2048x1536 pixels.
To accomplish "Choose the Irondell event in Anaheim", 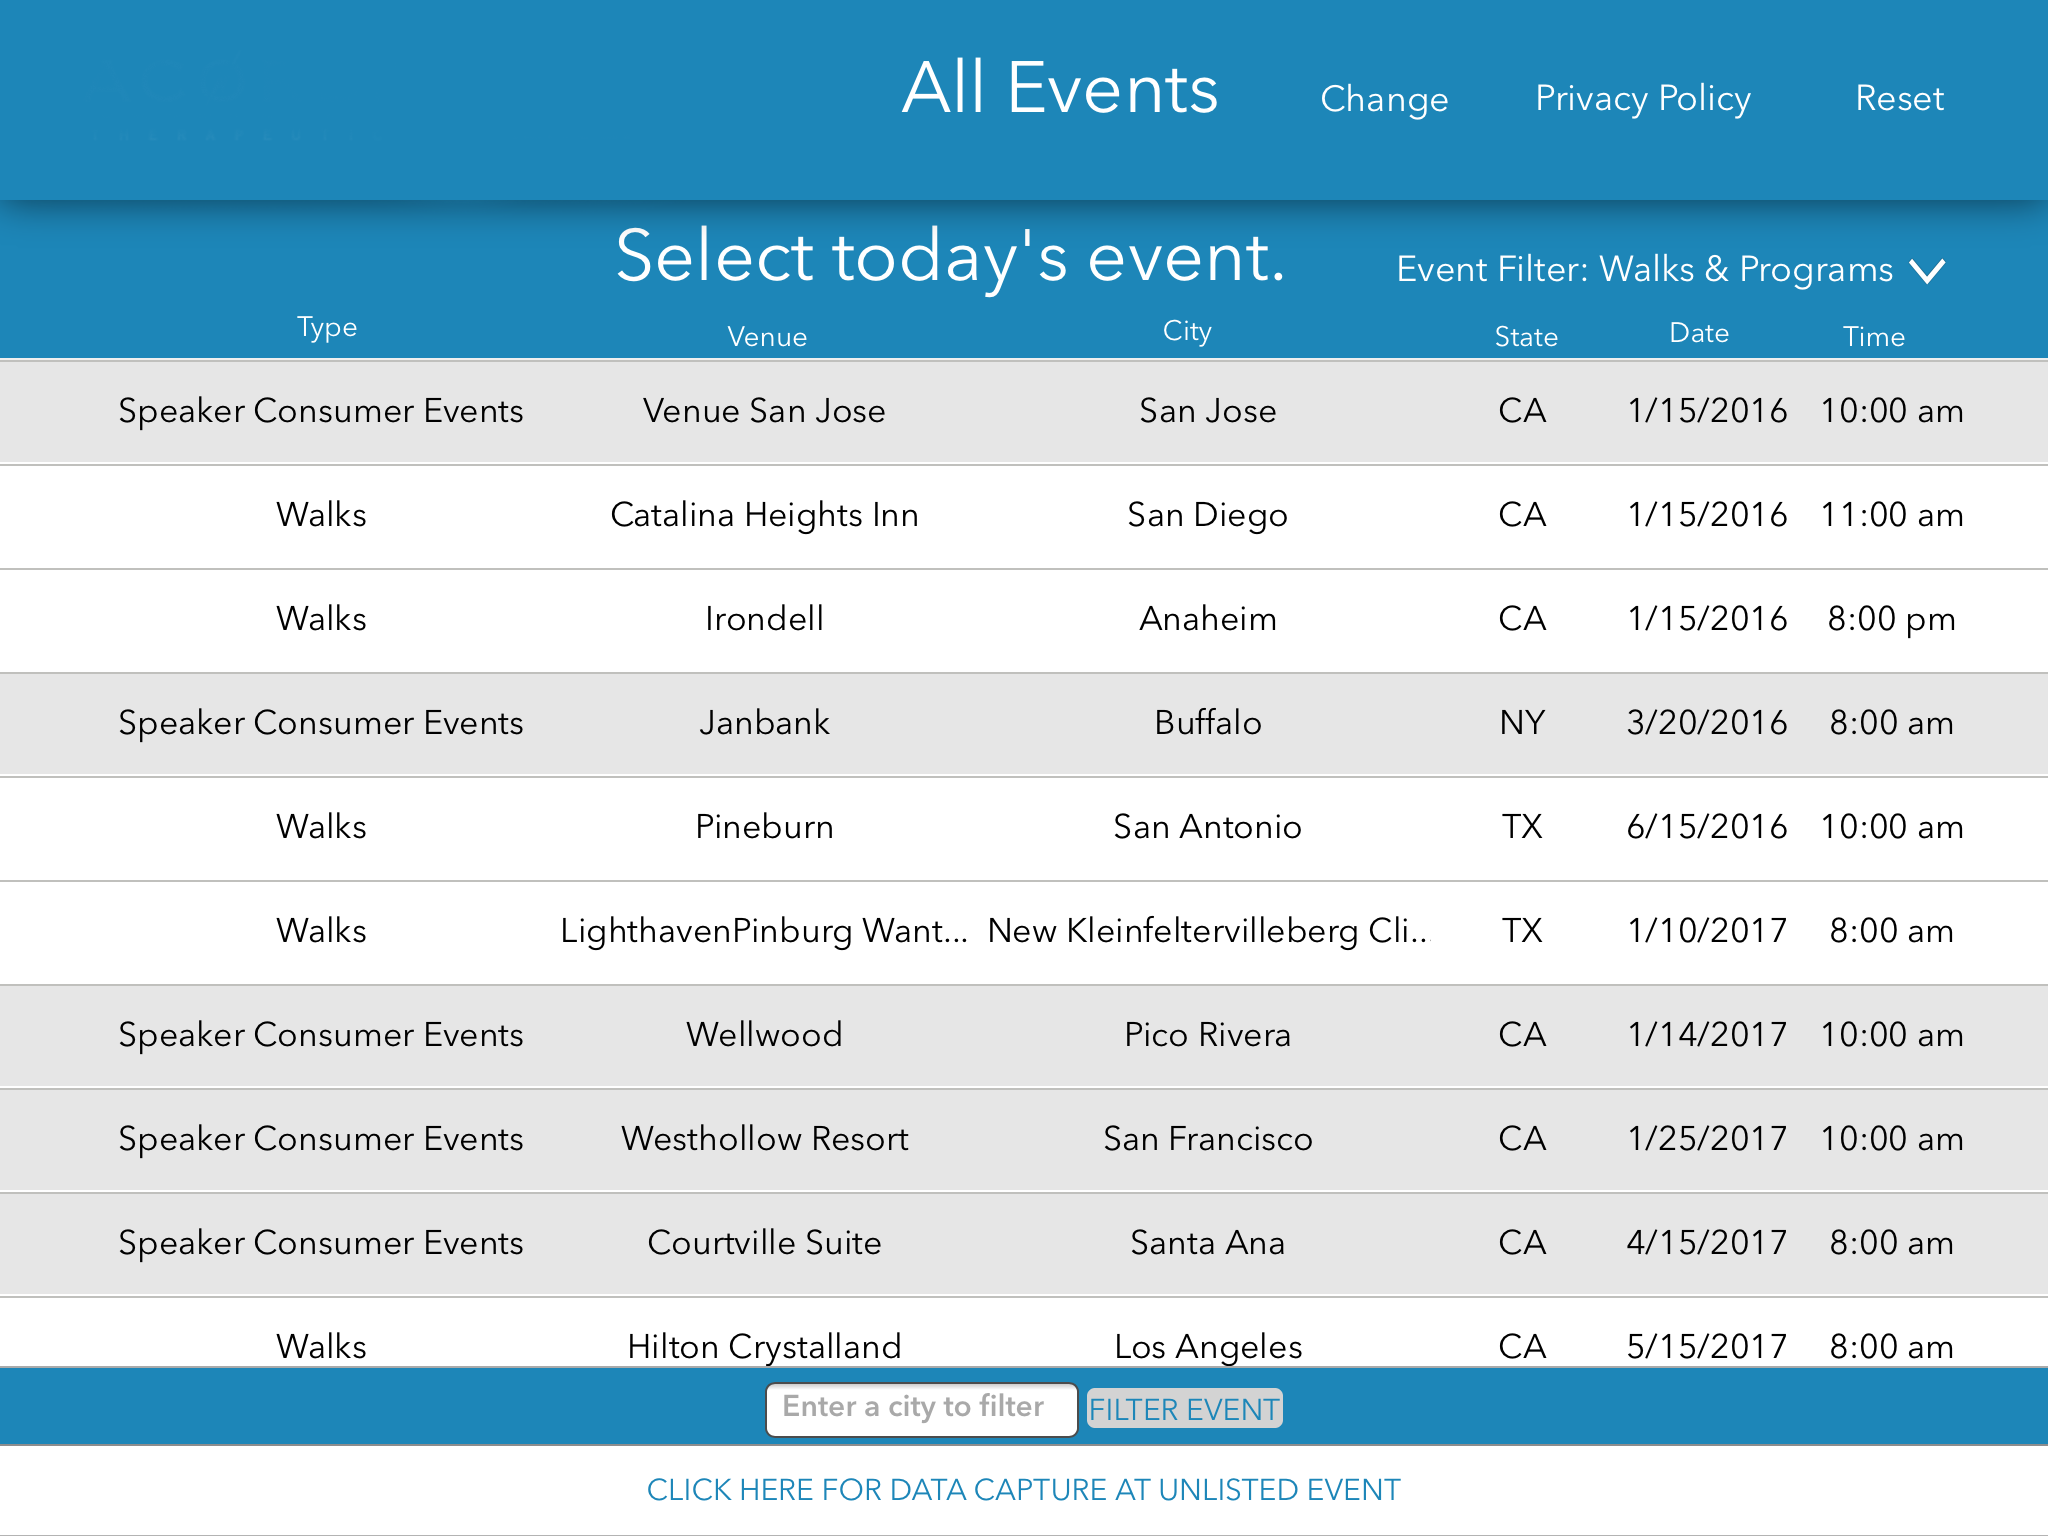I will (x=1023, y=619).
